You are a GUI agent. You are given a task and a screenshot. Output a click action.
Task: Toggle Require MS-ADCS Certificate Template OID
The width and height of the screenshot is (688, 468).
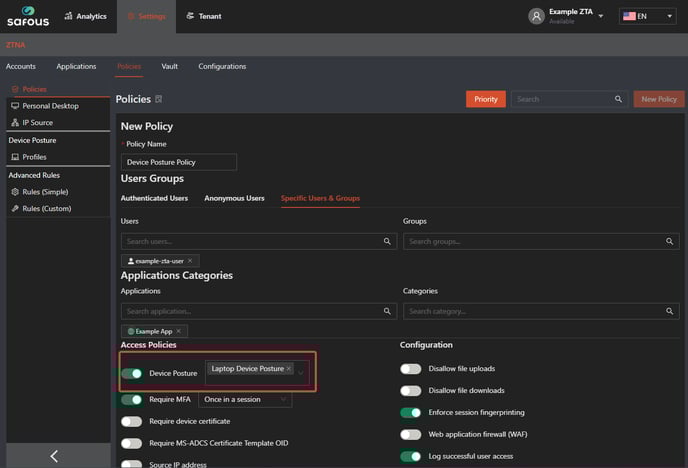(x=132, y=443)
